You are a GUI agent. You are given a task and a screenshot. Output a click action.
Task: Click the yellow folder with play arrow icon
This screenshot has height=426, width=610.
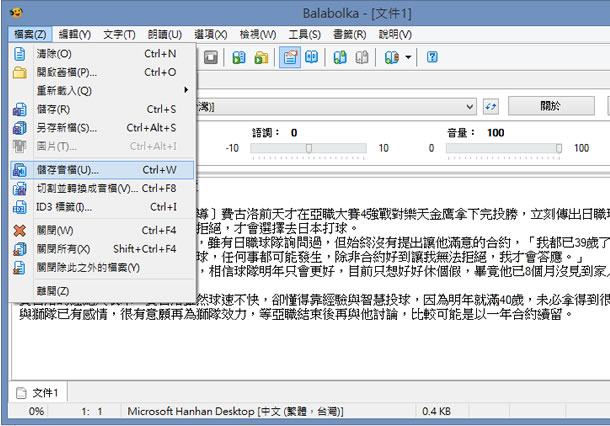click(261, 58)
